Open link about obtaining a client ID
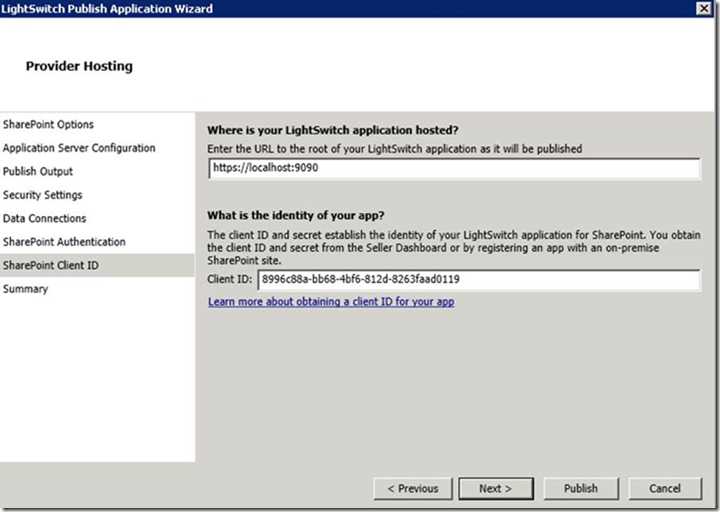Viewport: 720px width, 512px height. [331, 302]
